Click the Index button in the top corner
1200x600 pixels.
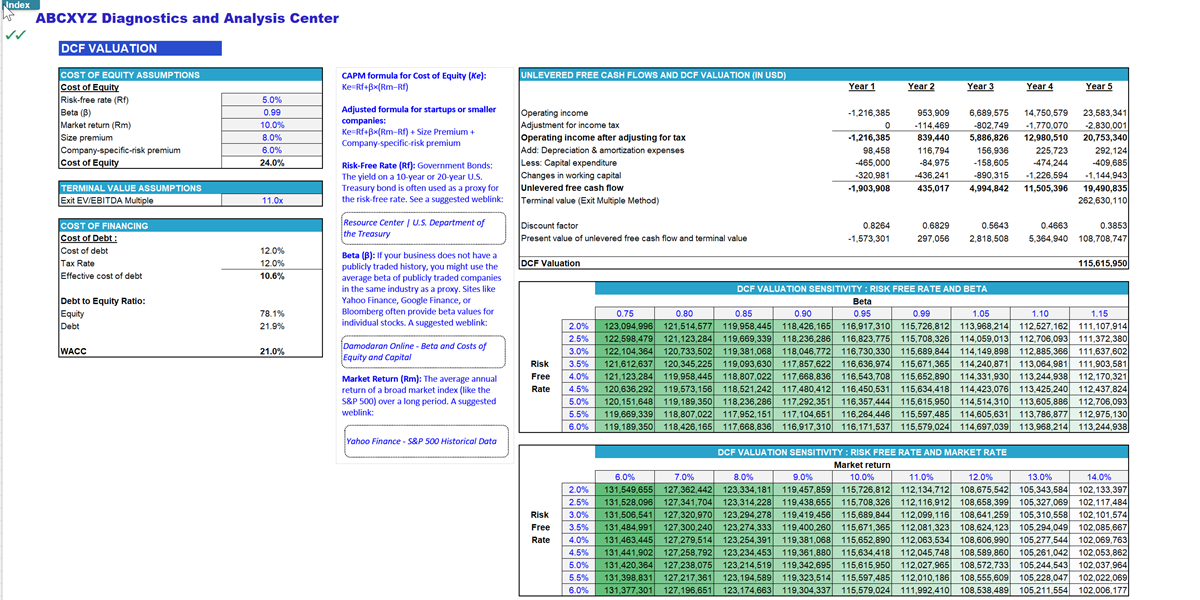pos(17,5)
